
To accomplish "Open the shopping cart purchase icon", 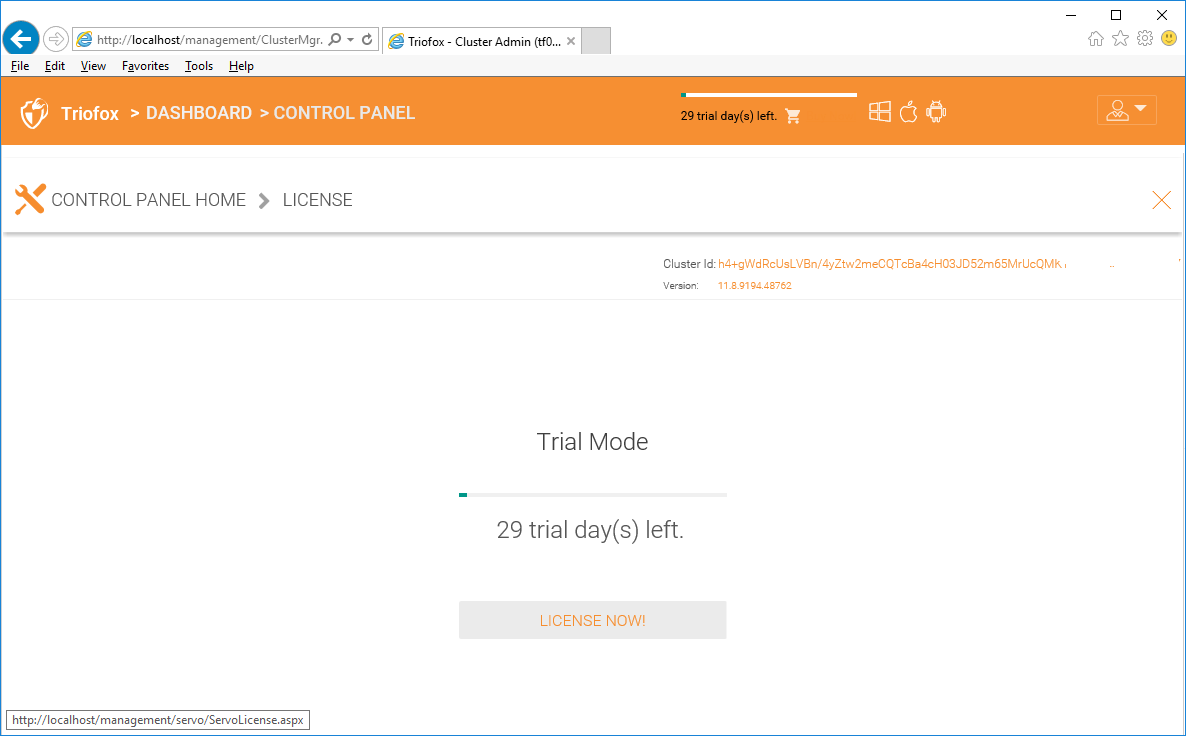I will coord(793,116).
